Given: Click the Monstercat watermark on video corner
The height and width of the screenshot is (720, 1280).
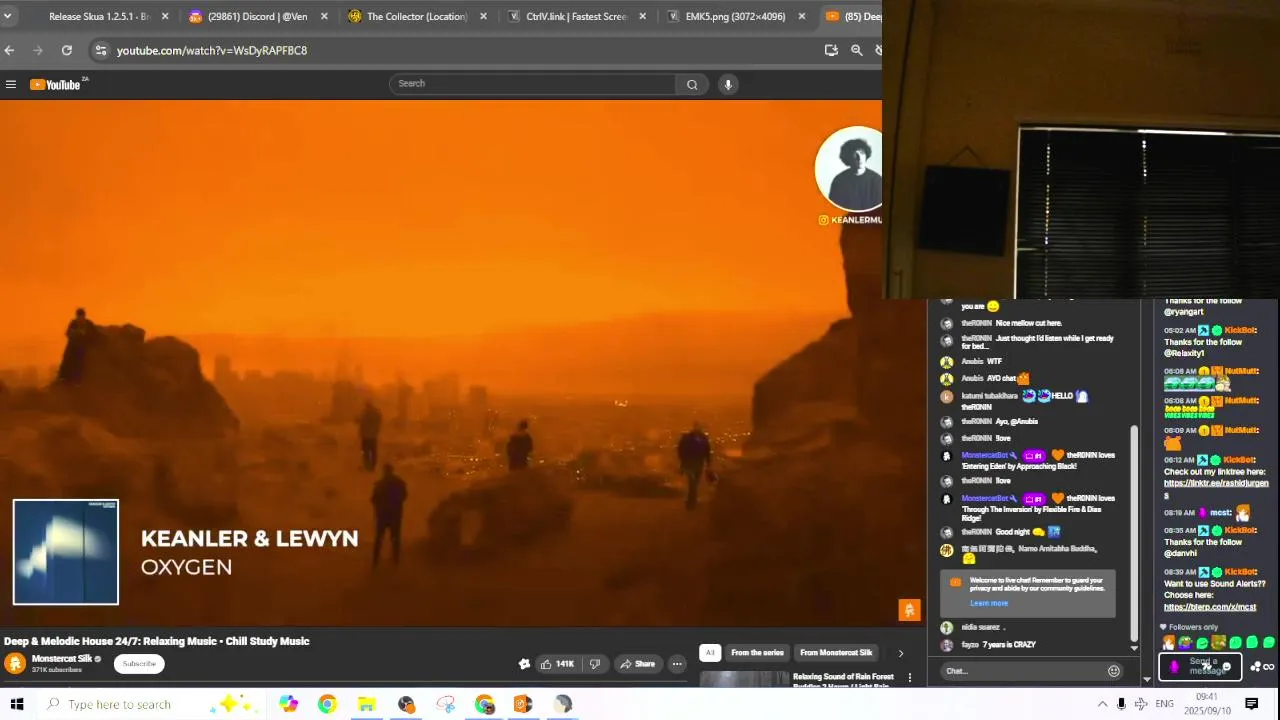Looking at the screenshot, I should pos(909,610).
